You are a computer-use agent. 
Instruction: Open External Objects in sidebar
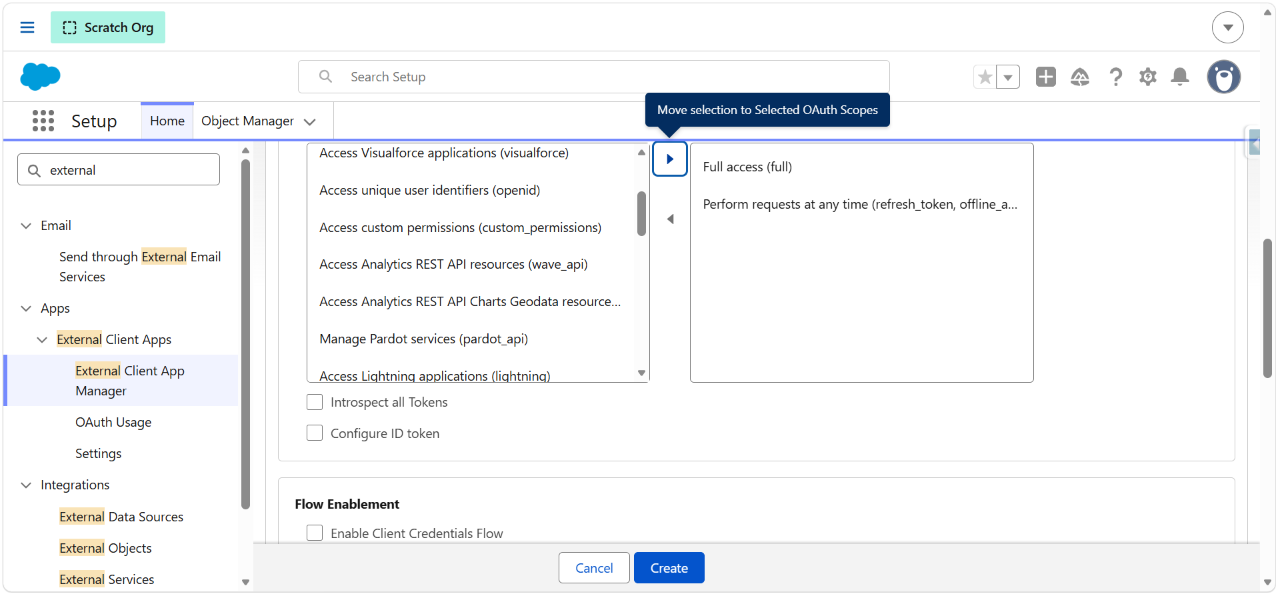[x=105, y=548]
